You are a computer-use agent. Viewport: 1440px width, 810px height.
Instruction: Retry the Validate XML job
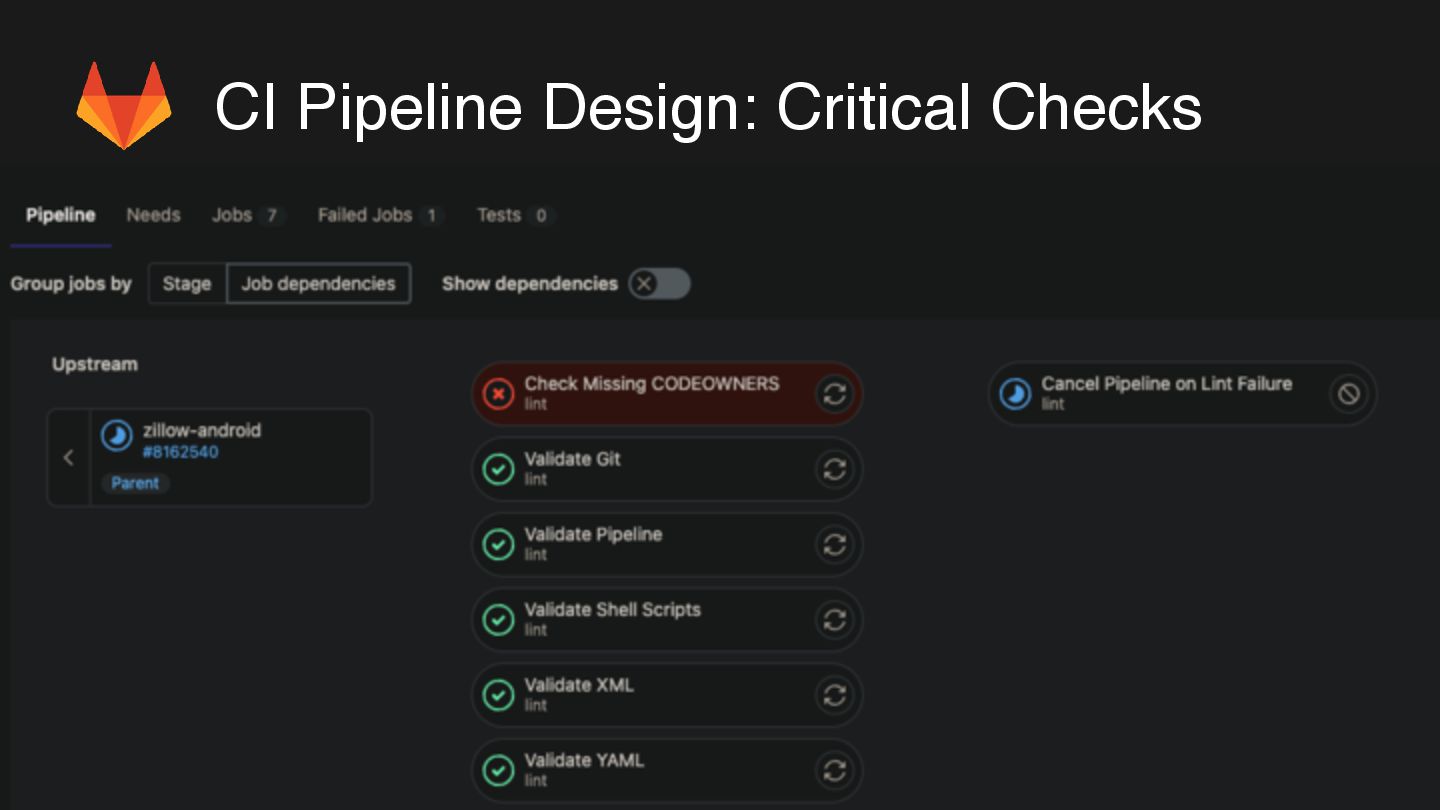click(834, 695)
